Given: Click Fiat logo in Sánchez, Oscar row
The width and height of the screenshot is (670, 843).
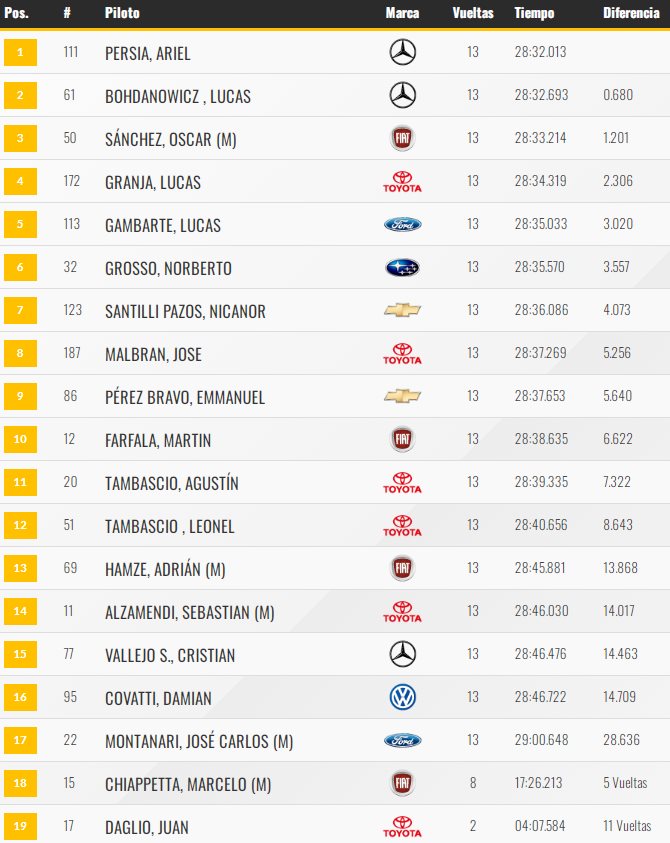Looking at the screenshot, I should (x=402, y=138).
